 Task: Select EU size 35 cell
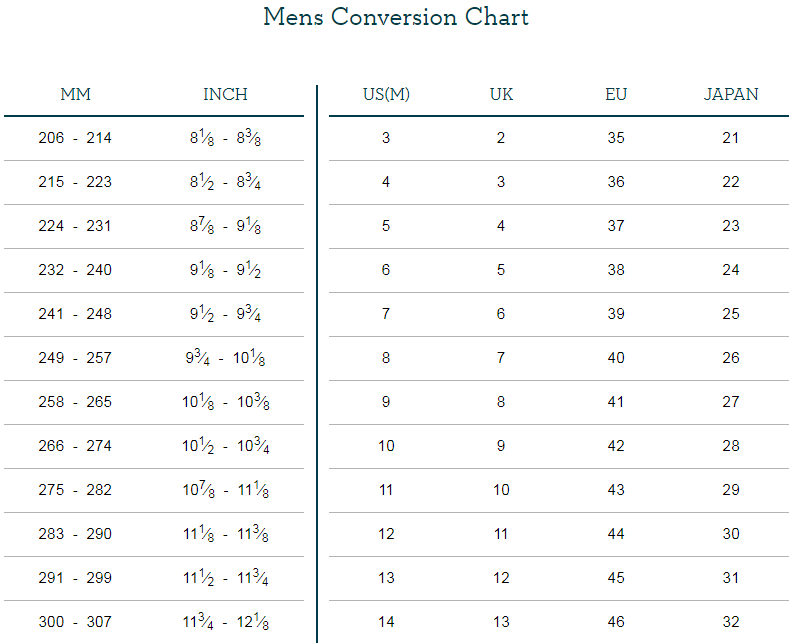coord(616,138)
